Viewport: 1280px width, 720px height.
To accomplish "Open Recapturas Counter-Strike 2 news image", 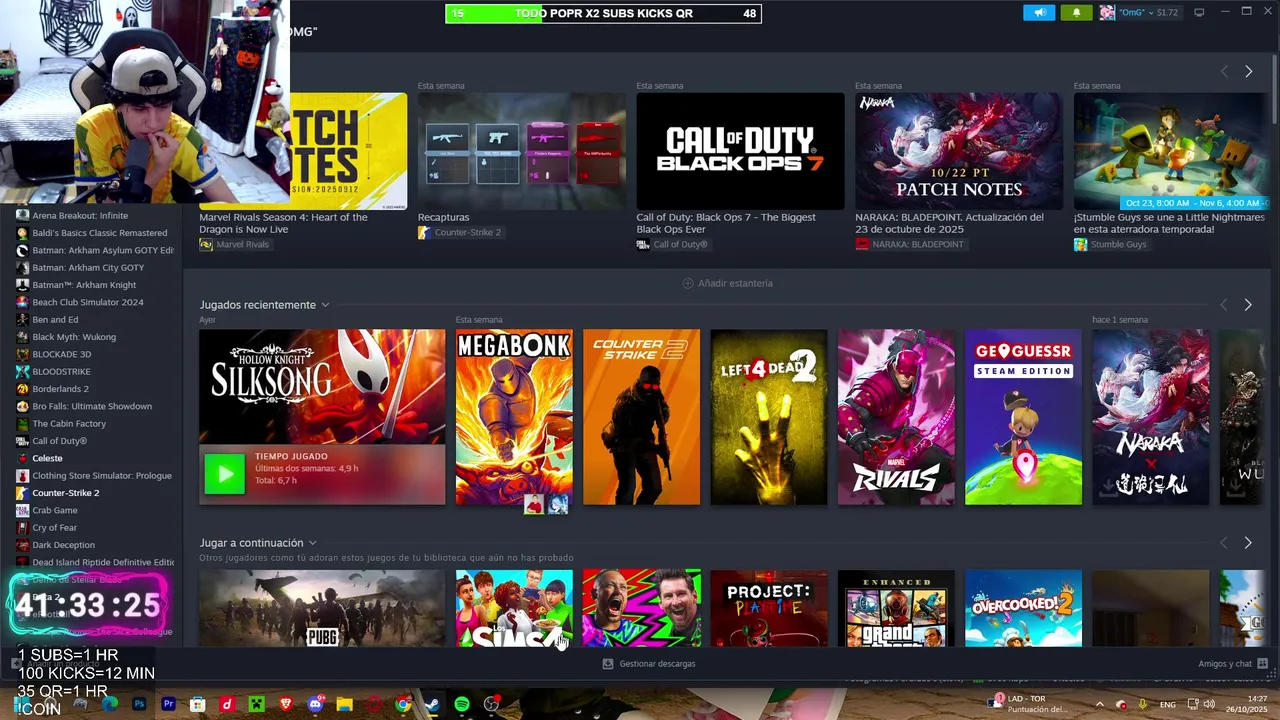I will tap(522, 151).
